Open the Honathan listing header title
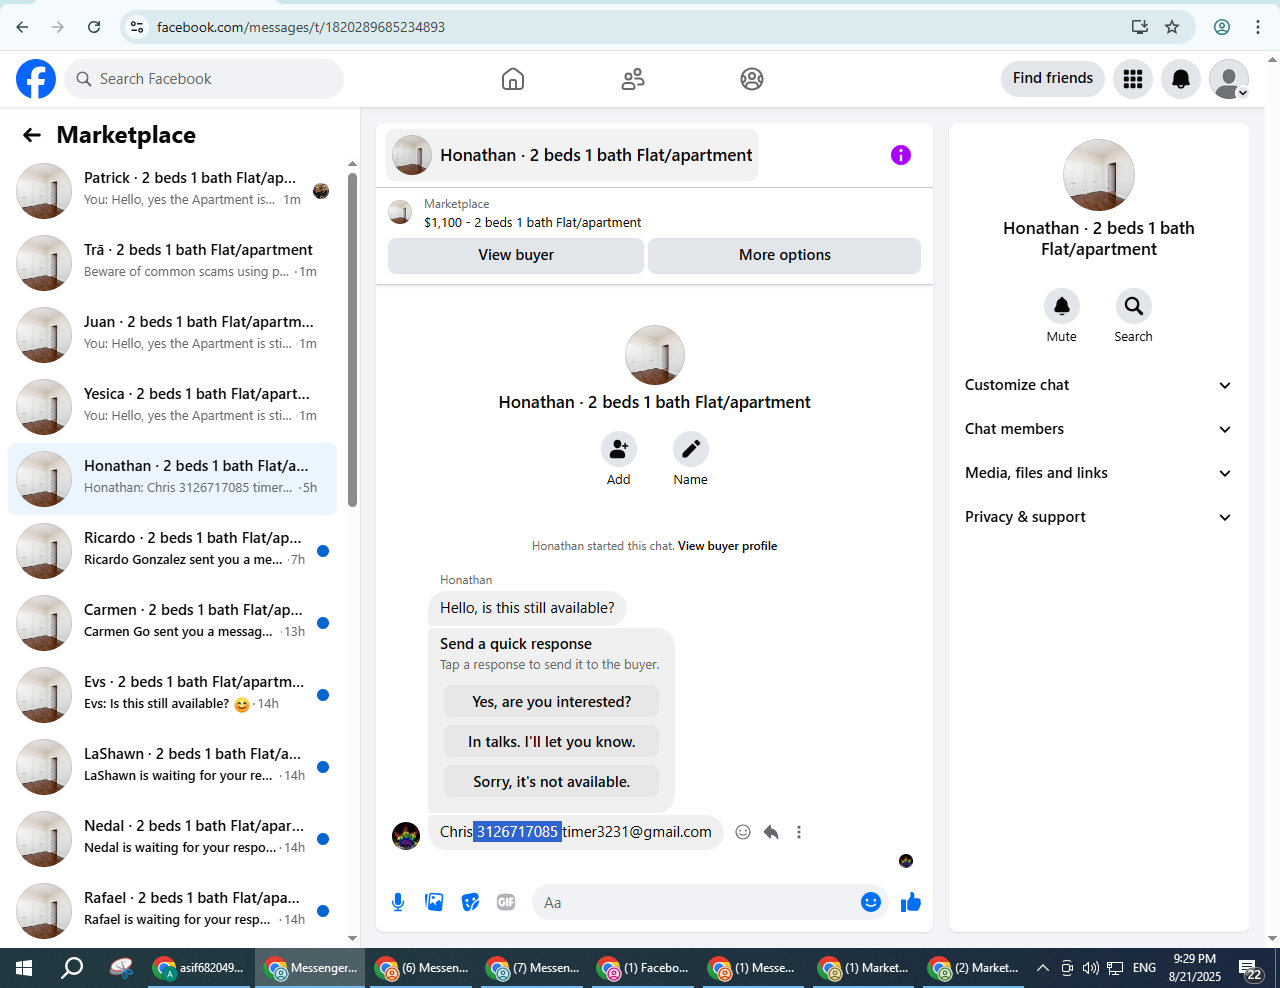Image resolution: width=1280 pixels, height=988 pixels. click(572, 155)
